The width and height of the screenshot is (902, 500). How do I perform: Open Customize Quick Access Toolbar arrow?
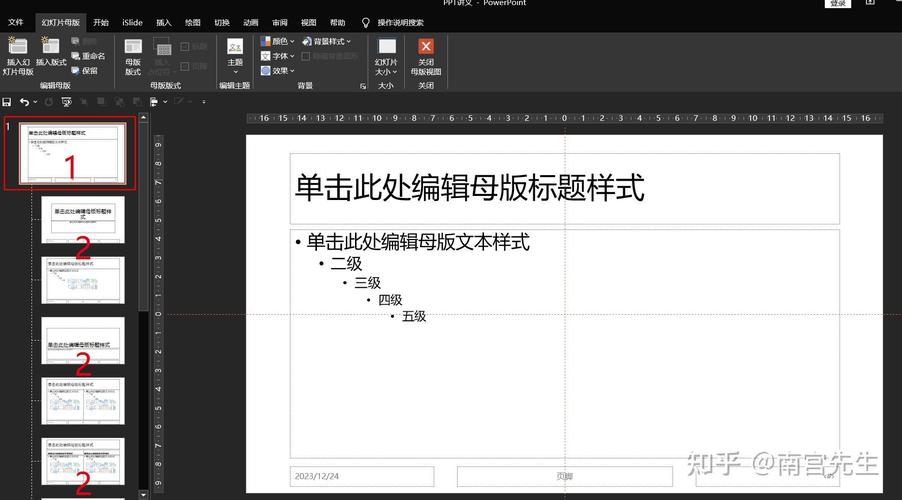pyautogui.click(x=204, y=102)
